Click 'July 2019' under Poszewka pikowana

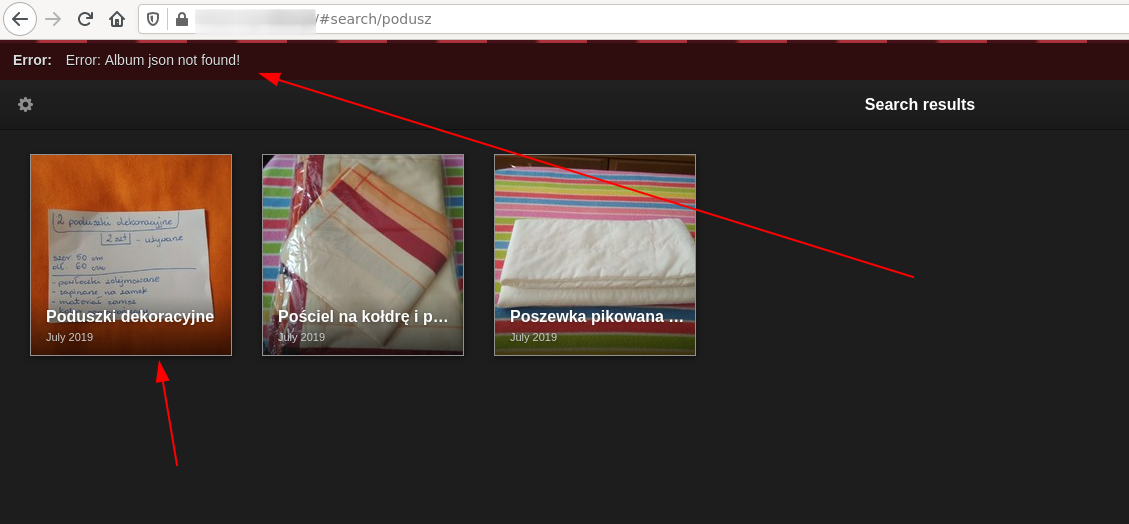[533, 337]
